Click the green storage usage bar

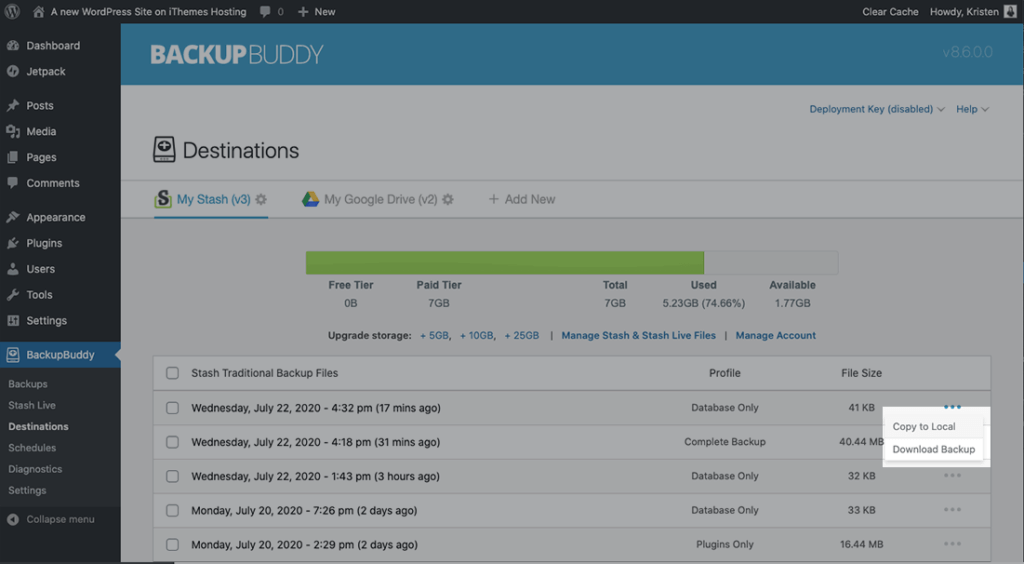coord(505,263)
